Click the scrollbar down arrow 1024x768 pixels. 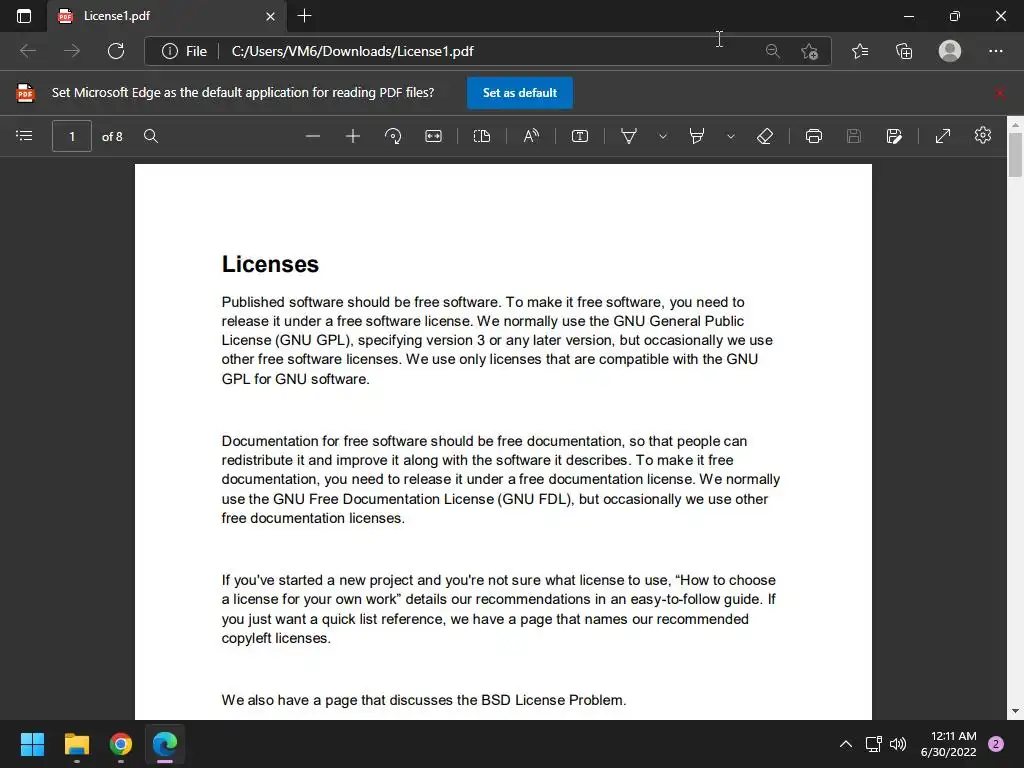pyautogui.click(x=1015, y=711)
